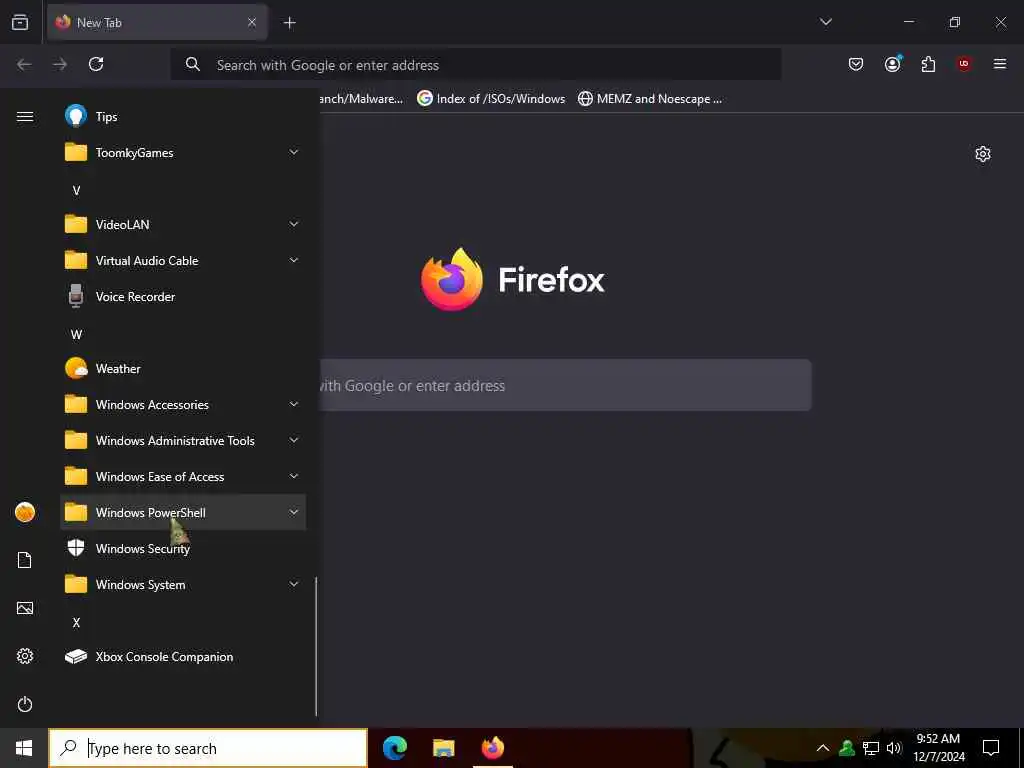
Task: Reload the Firefox page
Action: (x=96, y=64)
